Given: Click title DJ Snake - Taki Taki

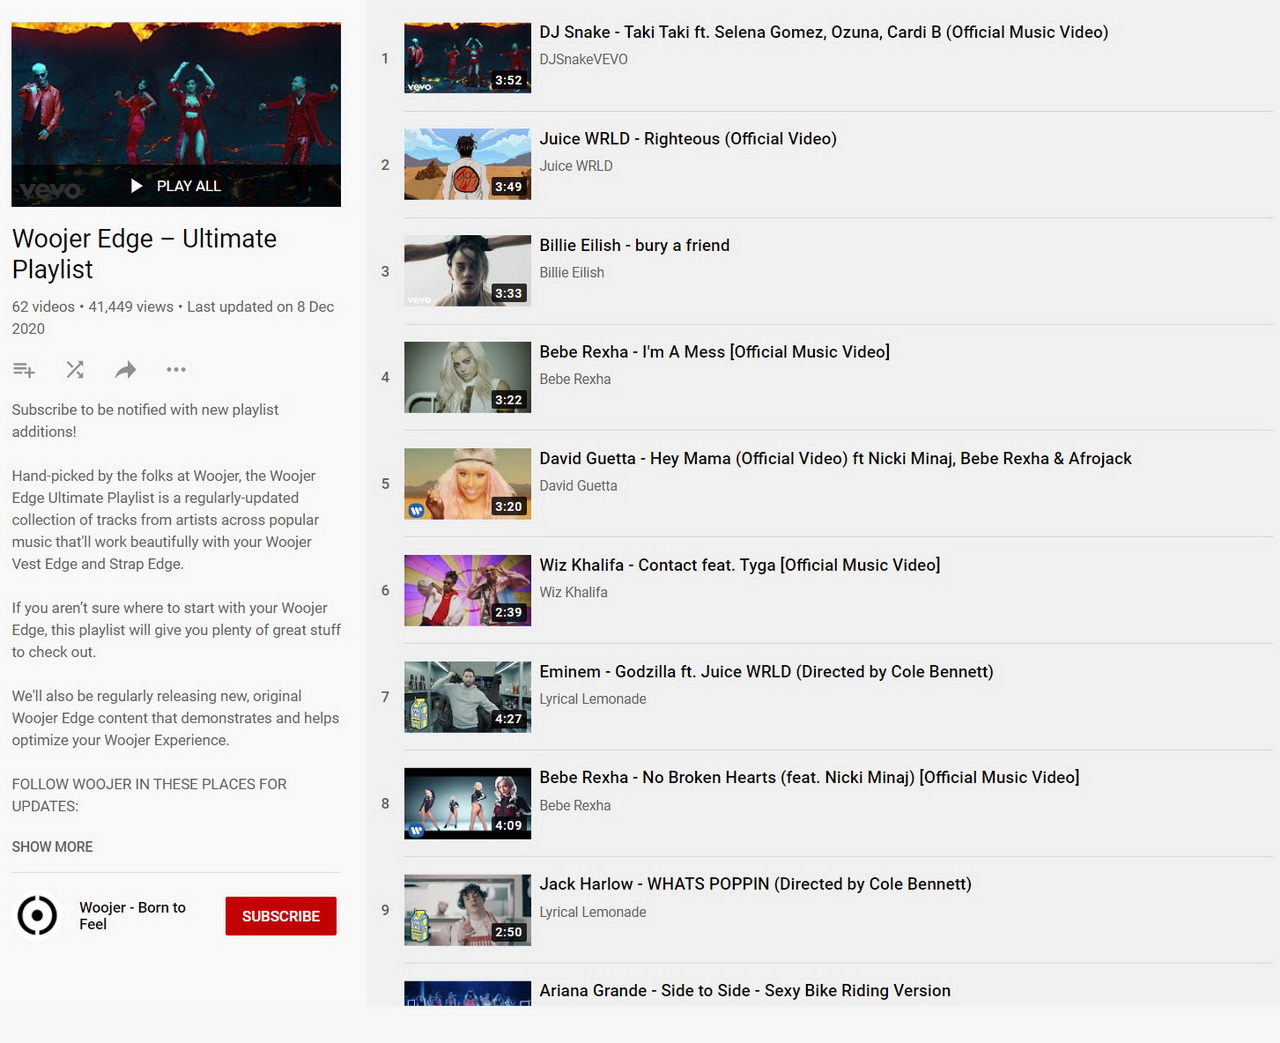Looking at the screenshot, I should [x=824, y=32].
